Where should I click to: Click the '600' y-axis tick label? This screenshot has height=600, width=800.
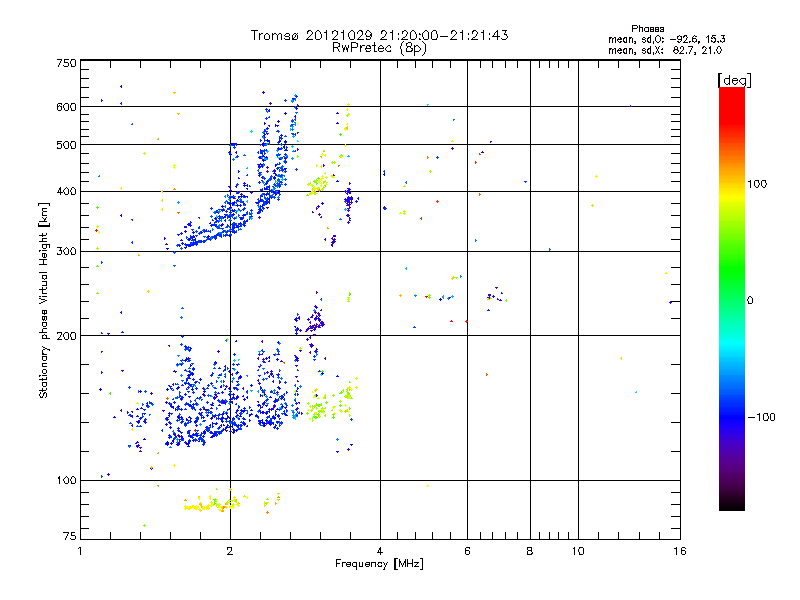click(66, 107)
